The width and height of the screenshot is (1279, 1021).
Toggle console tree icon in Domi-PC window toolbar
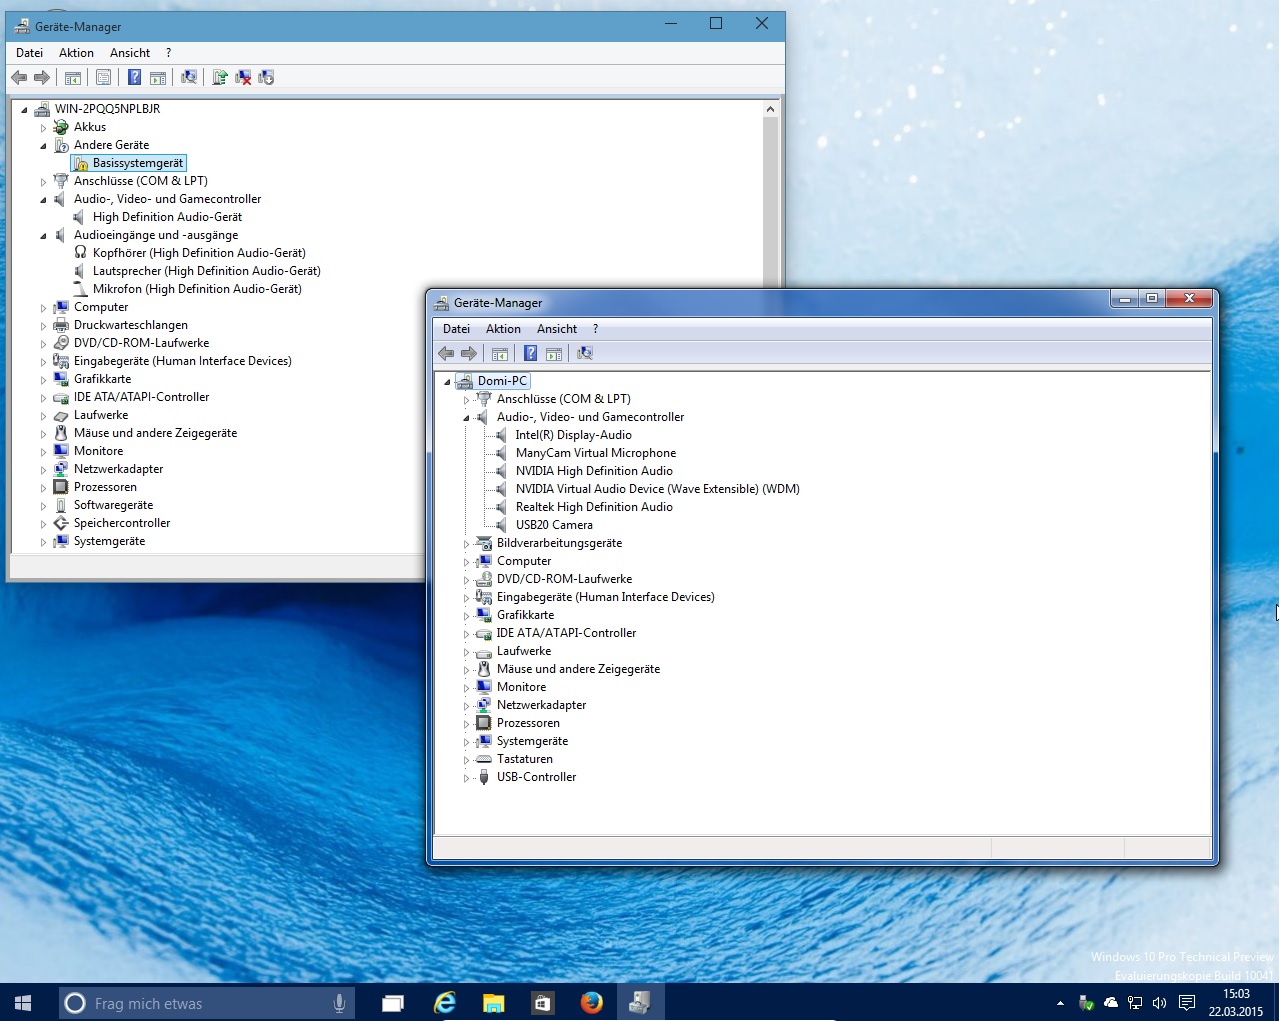pyautogui.click(x=500, y=354)
